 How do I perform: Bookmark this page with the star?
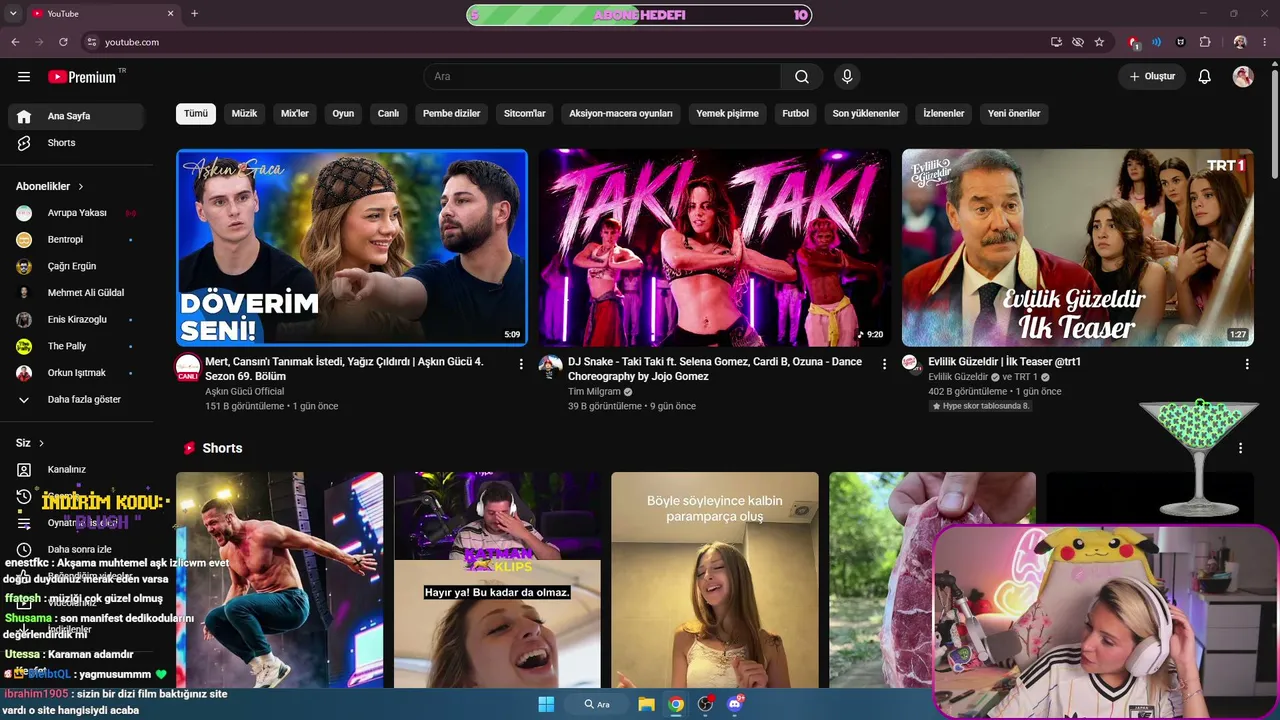tap(1099, 42)
